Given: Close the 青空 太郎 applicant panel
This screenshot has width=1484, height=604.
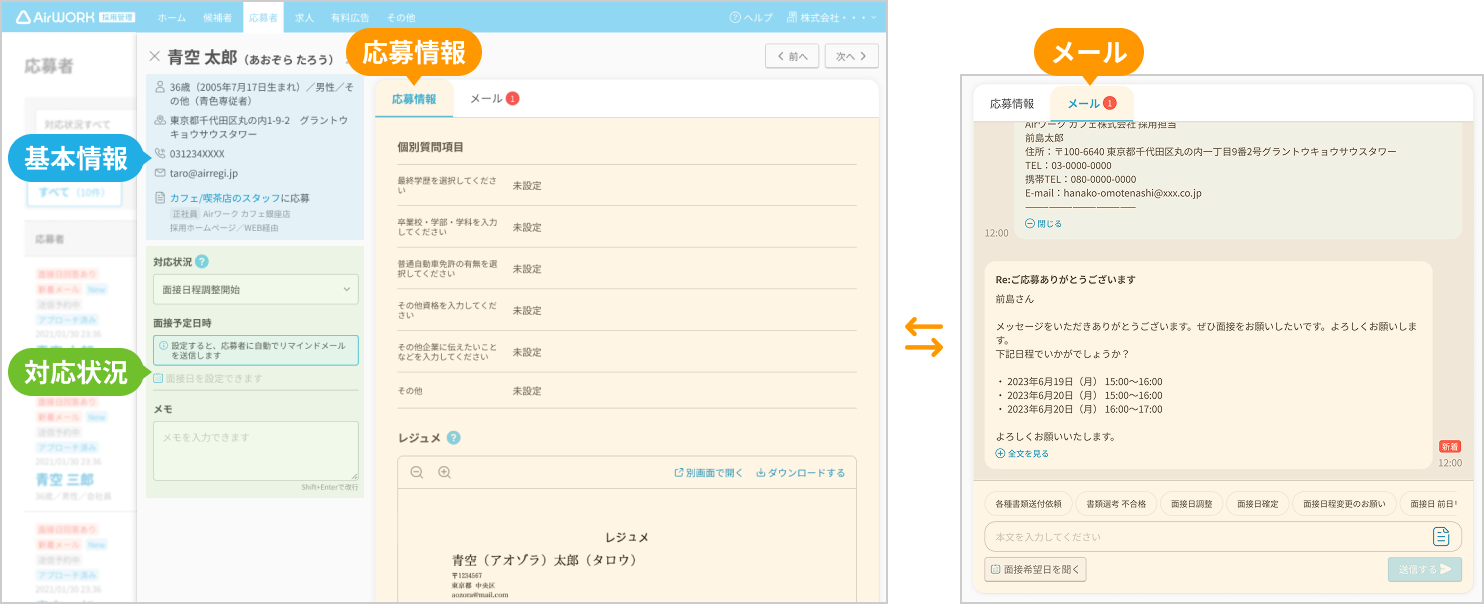Looking at the screenshot, I should point(154,57).
